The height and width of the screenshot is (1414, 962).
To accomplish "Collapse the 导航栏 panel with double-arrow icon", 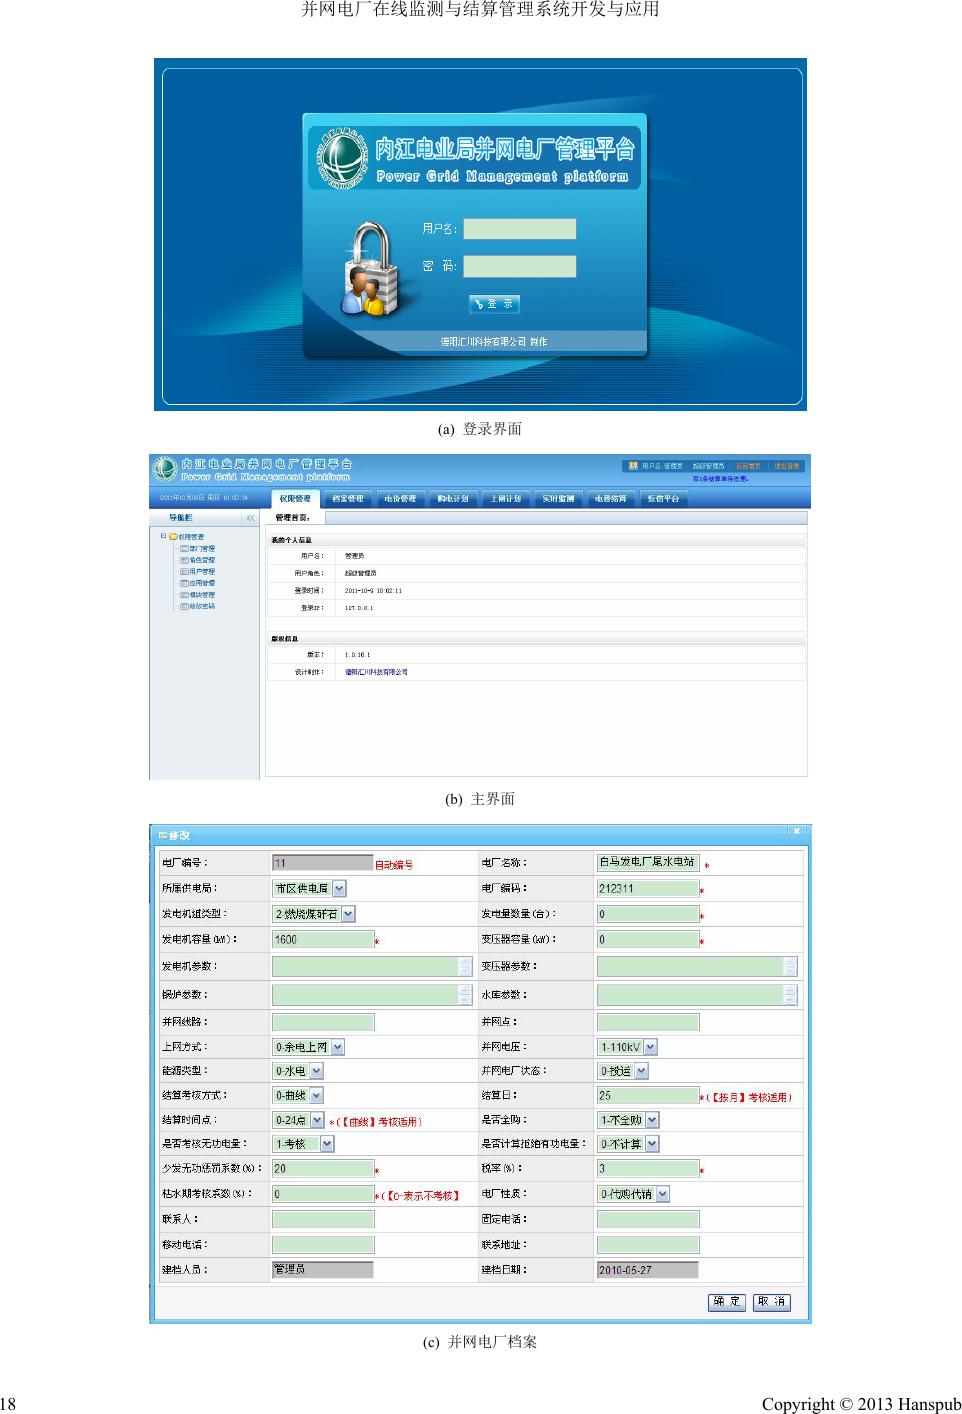I will pos(250,518).
